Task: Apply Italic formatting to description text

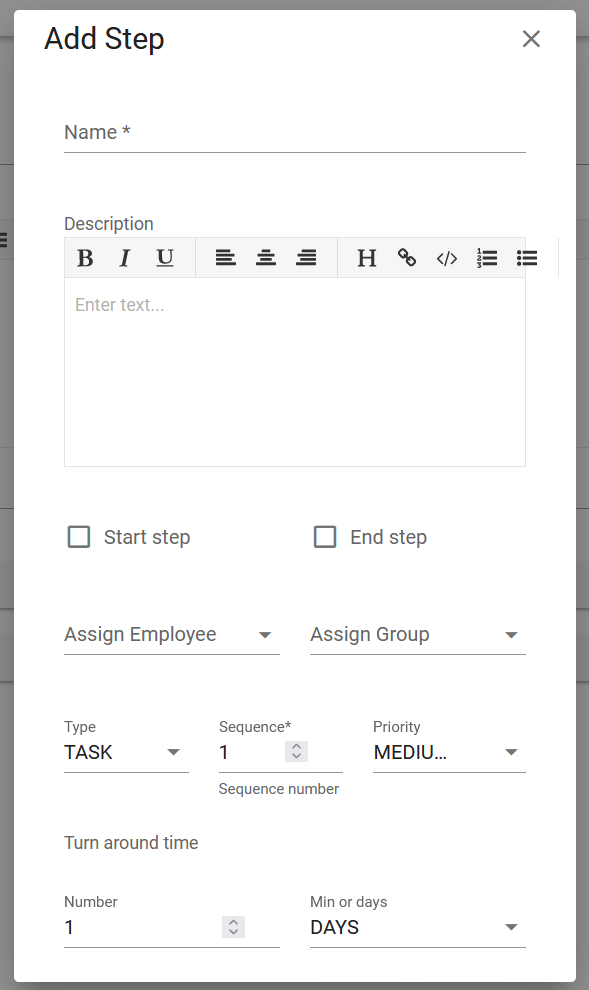Action: pyautogui.click(x=124, y=257)
